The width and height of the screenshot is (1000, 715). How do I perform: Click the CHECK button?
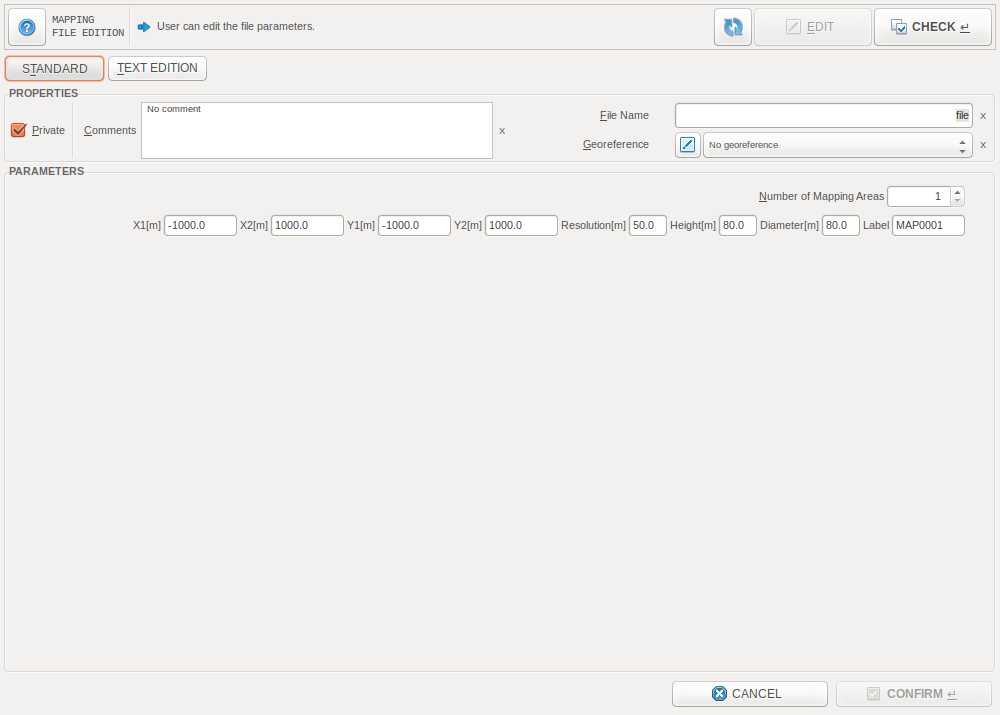coord(933,27)
